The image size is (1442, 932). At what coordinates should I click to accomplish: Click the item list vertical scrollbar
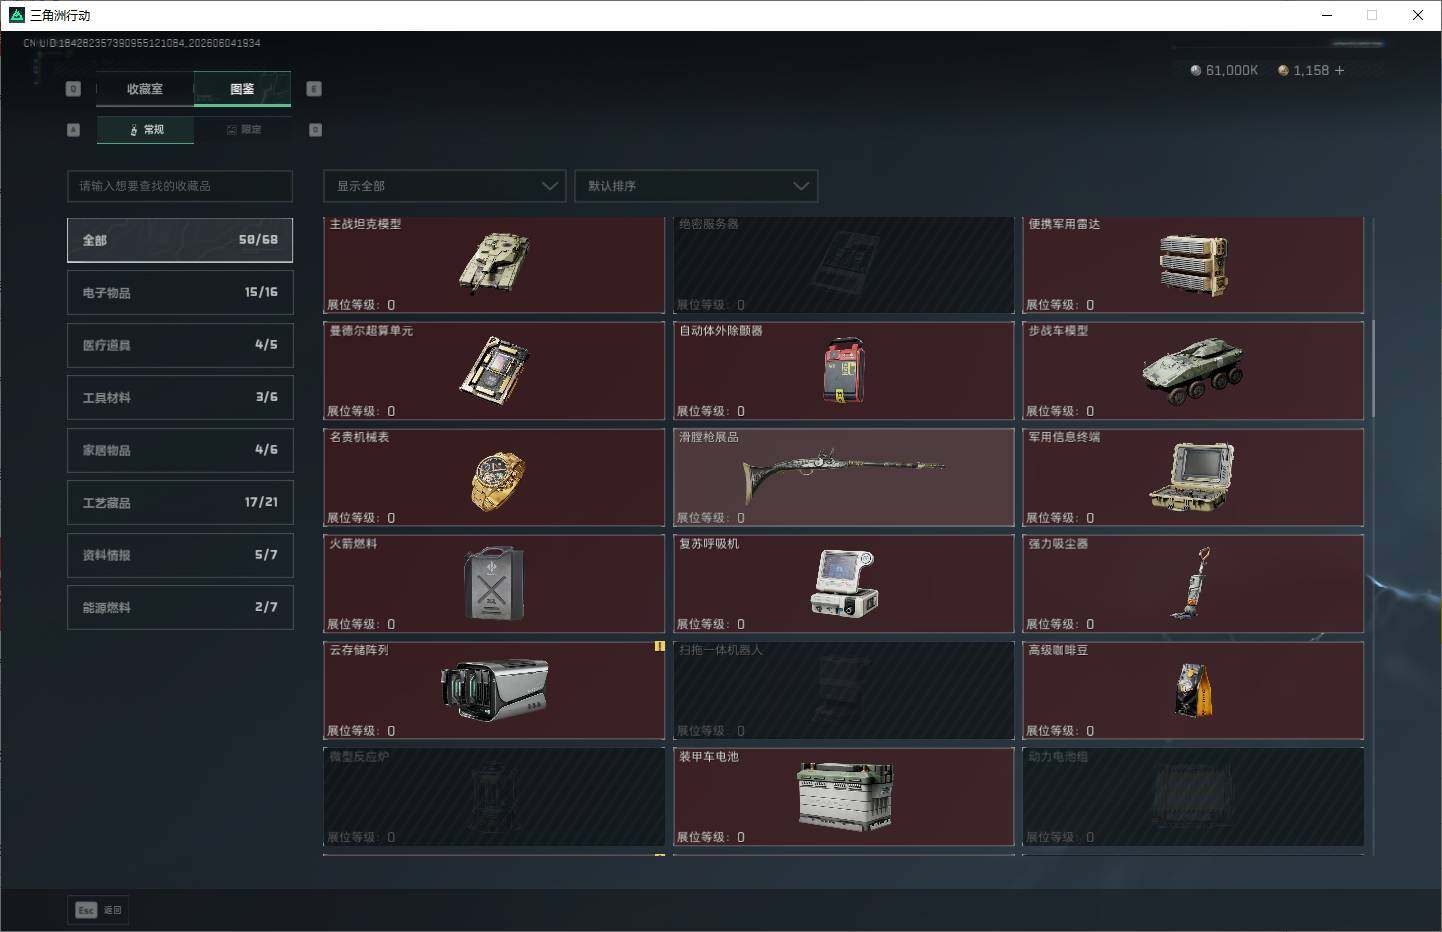click(1373, 368)
